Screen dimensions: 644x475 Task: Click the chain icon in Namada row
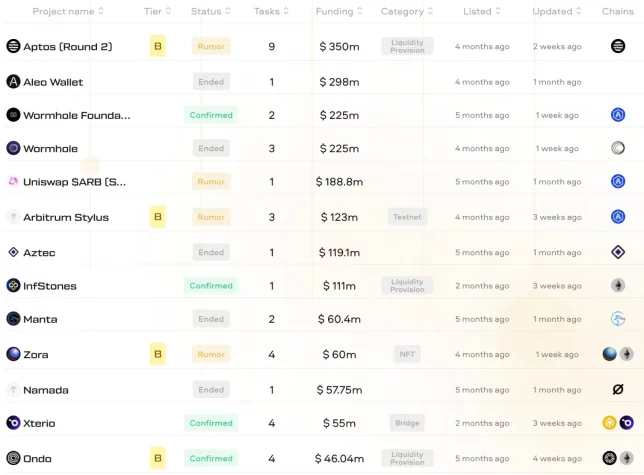(x=618, y=389)
